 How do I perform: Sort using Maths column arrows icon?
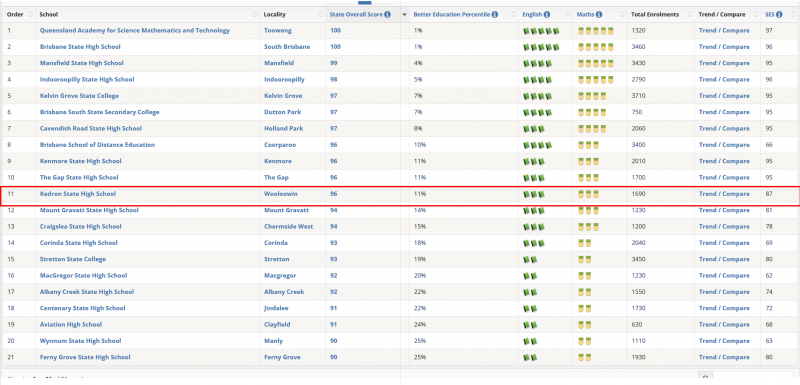tap(622, 15)
